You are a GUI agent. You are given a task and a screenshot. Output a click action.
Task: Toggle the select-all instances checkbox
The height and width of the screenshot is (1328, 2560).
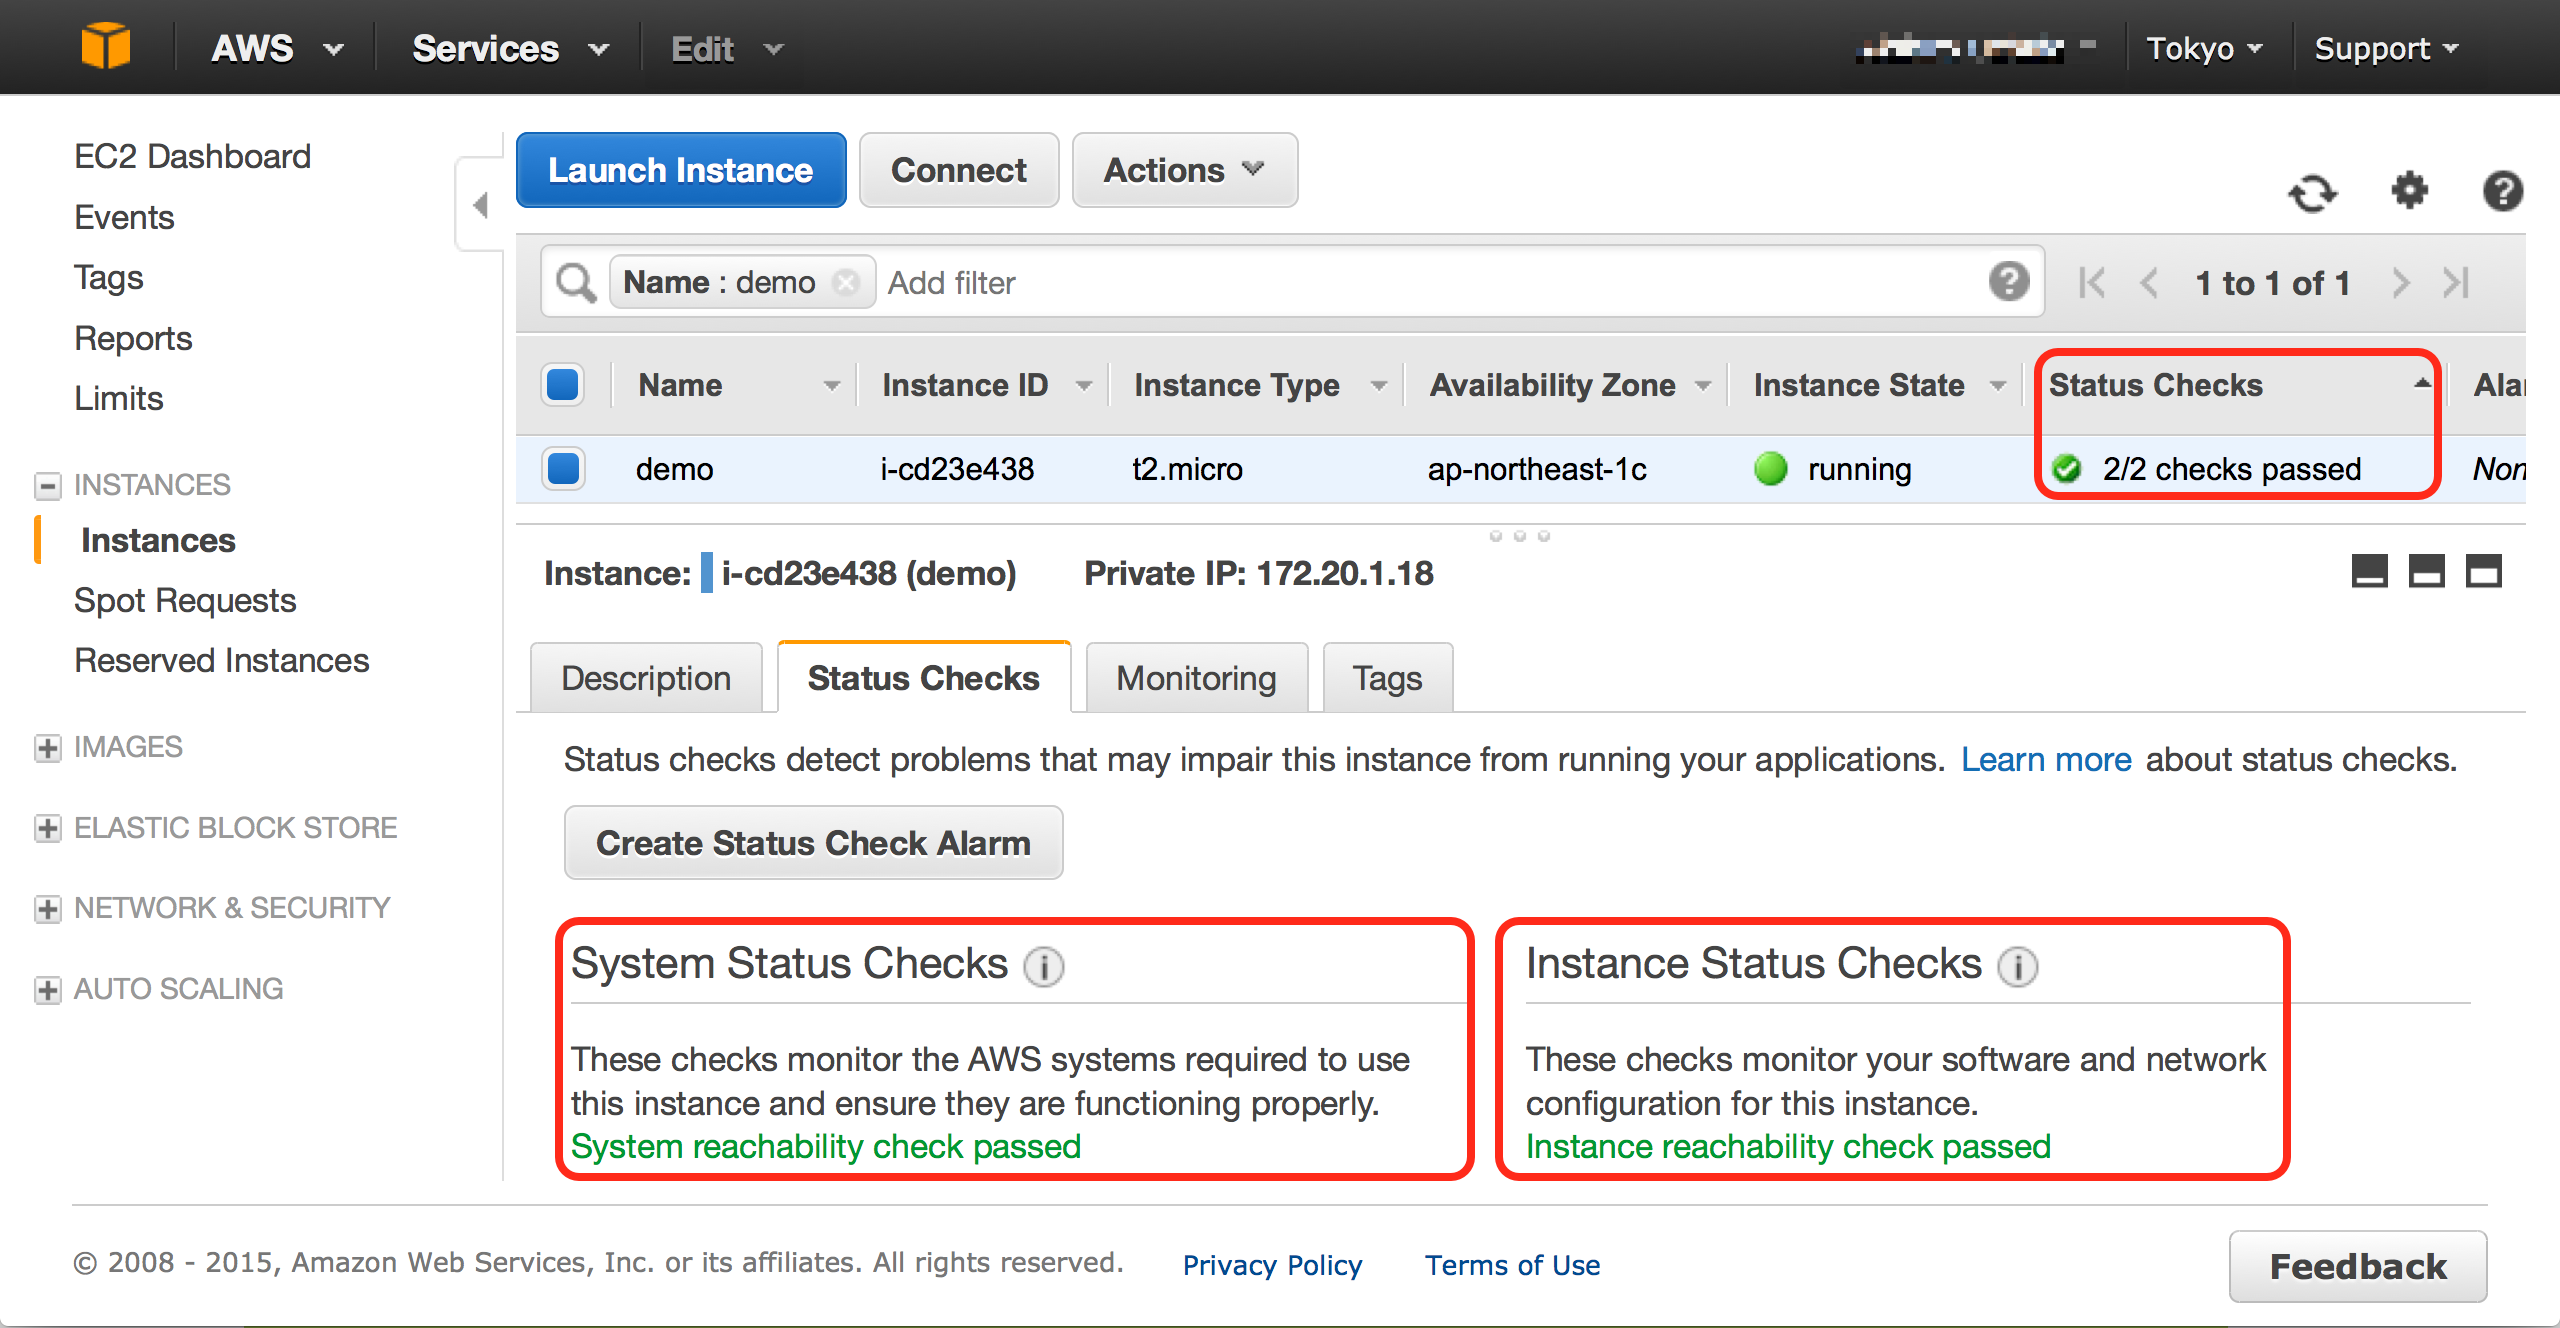point(563,384)
